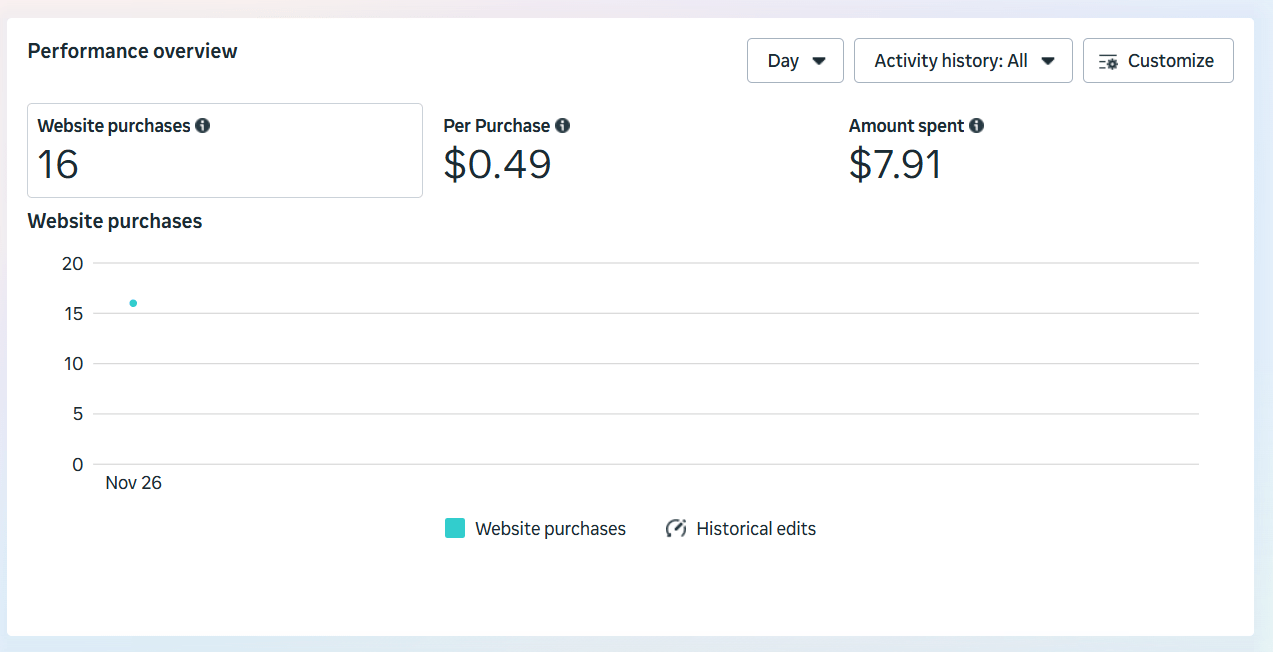Click the Historical edits gauge icon in legend
The height and width of the screenshot is (652, 1273).
(676, 528)
